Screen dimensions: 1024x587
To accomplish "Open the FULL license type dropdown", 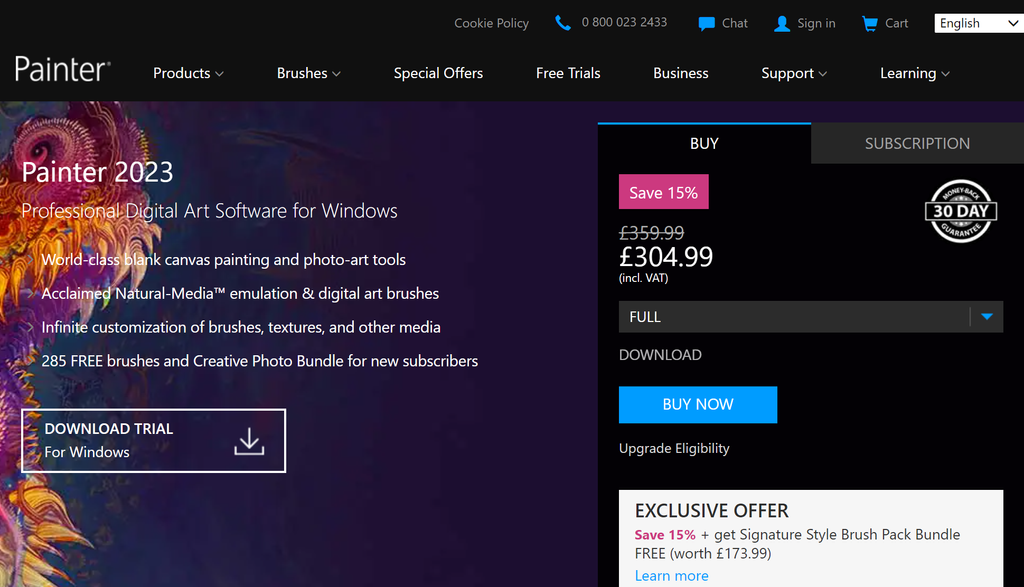I will 811,316.
